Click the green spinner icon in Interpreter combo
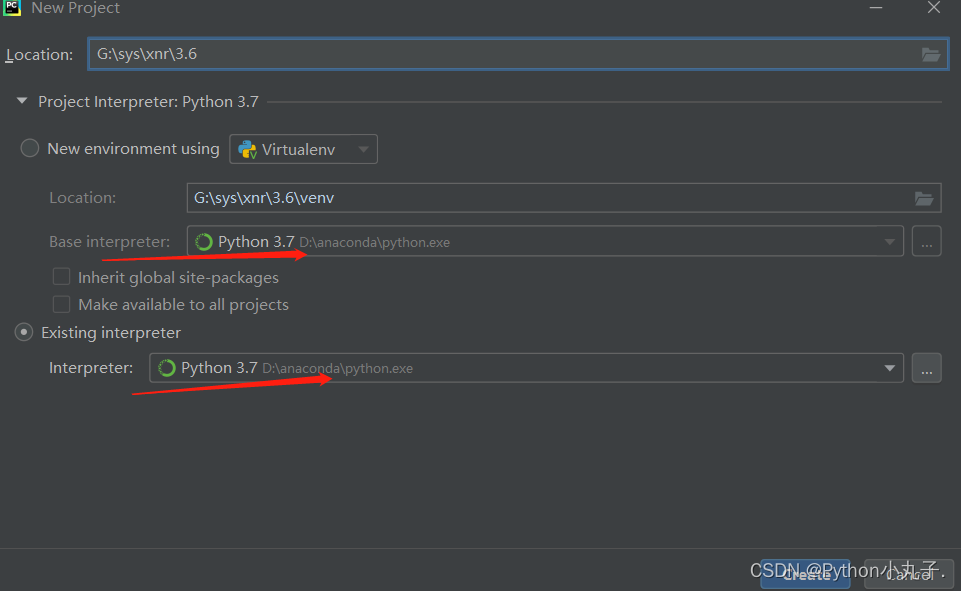Viewport: 961px width, 591px height. pyautogui.click(x=167, y=368)
